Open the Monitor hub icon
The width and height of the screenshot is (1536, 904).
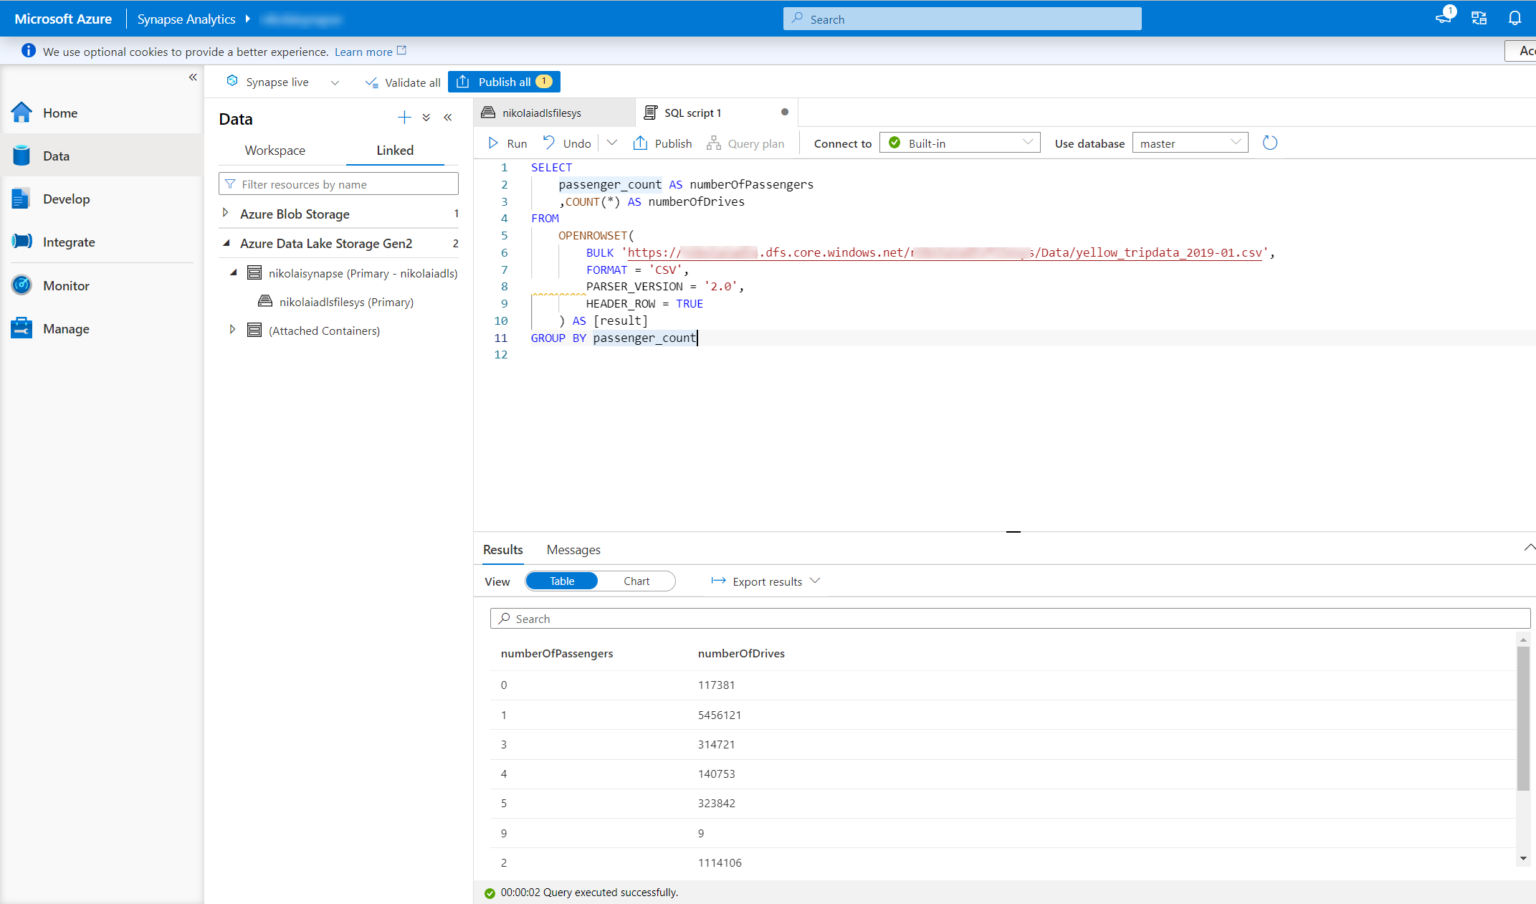(x=22, y=286)
